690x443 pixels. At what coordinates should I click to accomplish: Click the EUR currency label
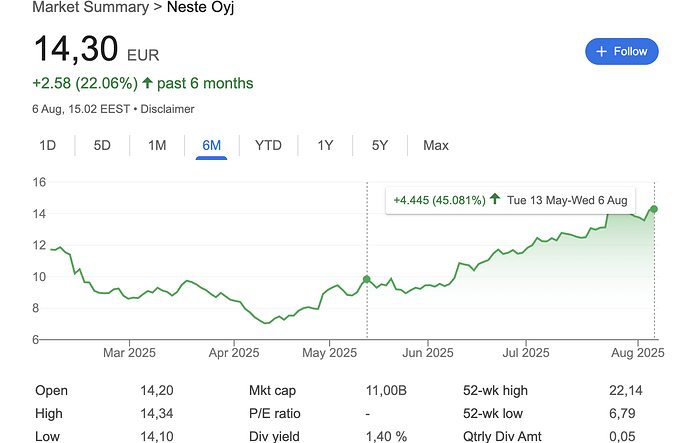(143, 55)
